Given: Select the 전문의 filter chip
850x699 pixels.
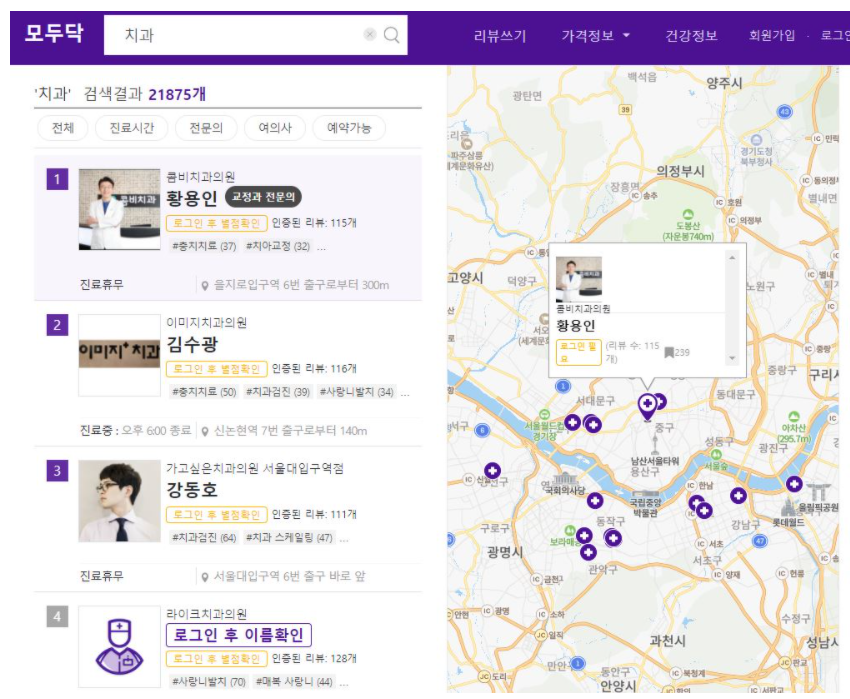Looking at the screenshot, I should point(206,128).
